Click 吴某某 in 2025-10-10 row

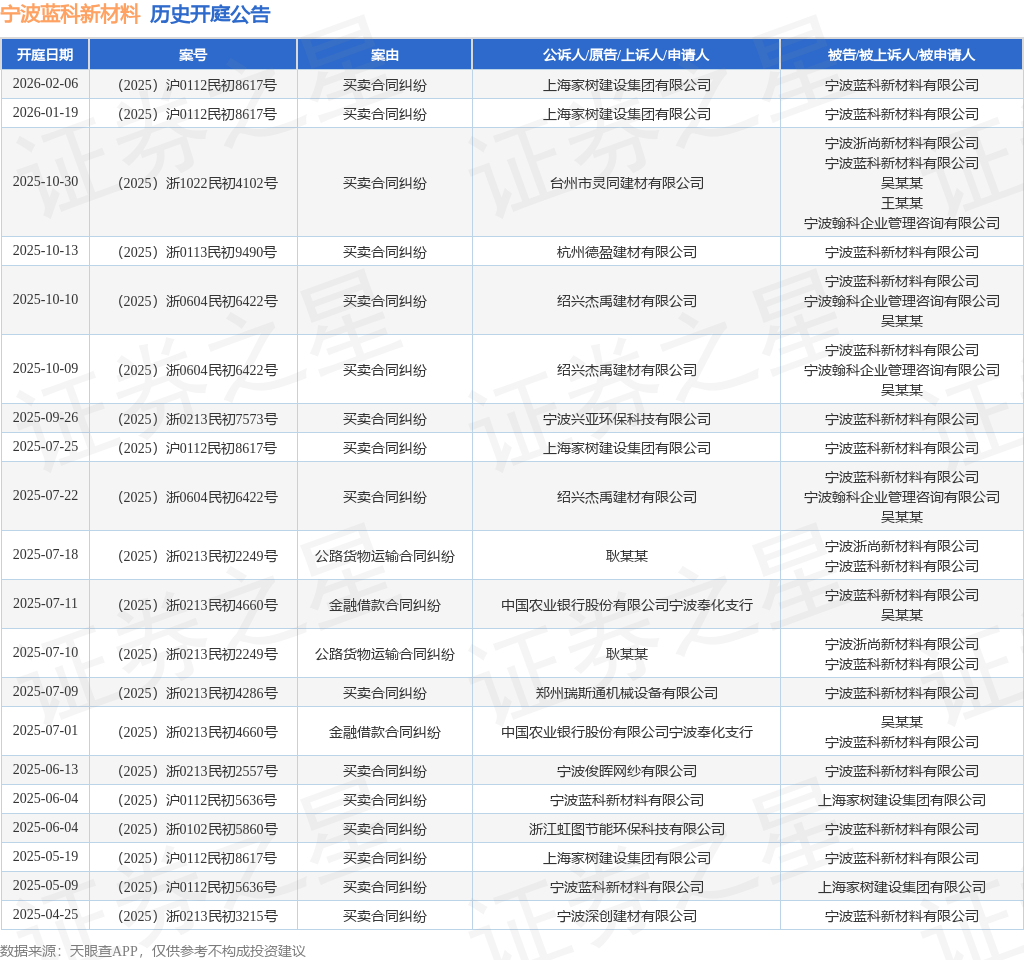tap(902, 321)
